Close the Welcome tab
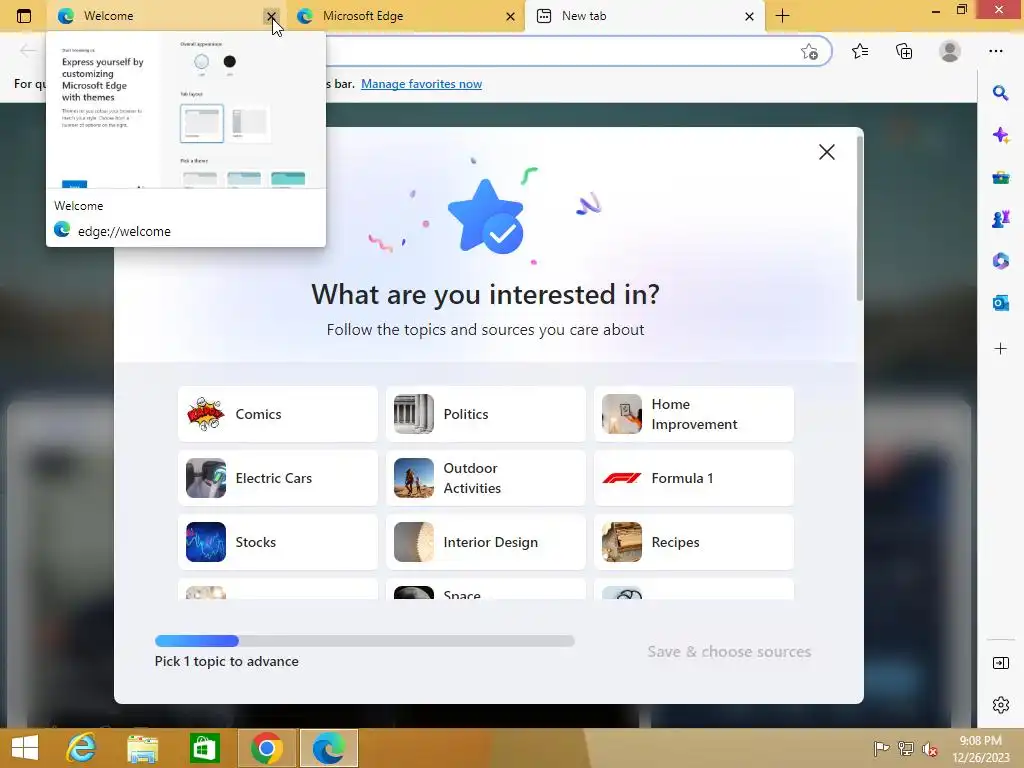The width and height of the screenshot is (1024, 768). [271, 16]
